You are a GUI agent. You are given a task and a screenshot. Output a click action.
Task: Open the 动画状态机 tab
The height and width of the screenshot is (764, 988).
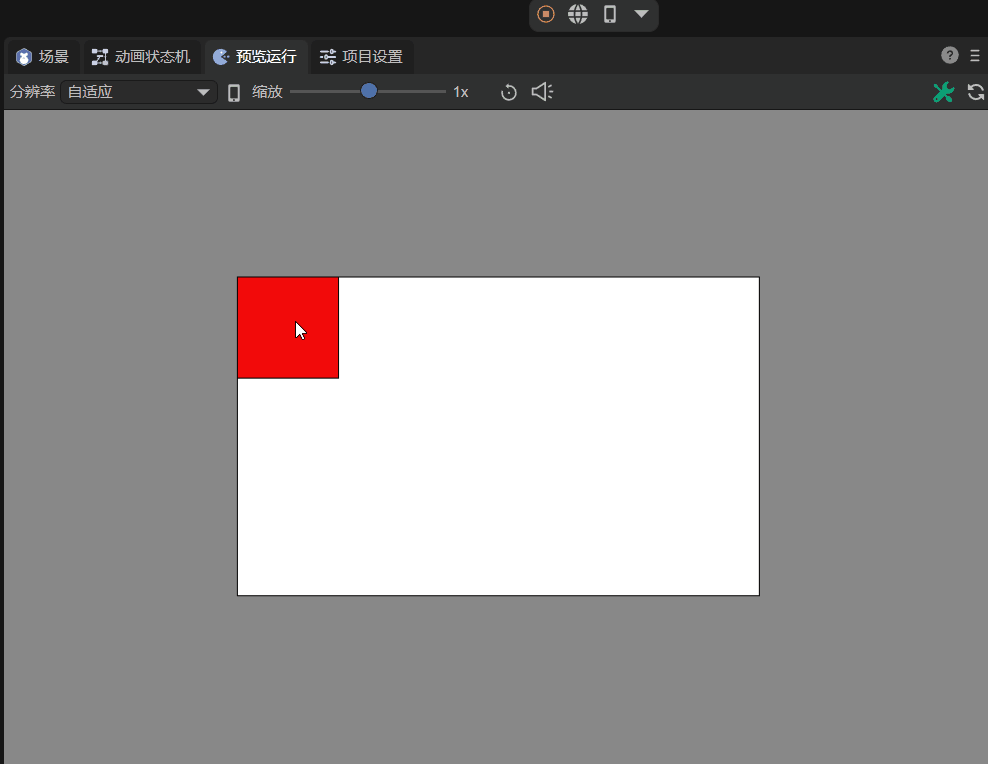pyautogui.click(x=141, y=57)
